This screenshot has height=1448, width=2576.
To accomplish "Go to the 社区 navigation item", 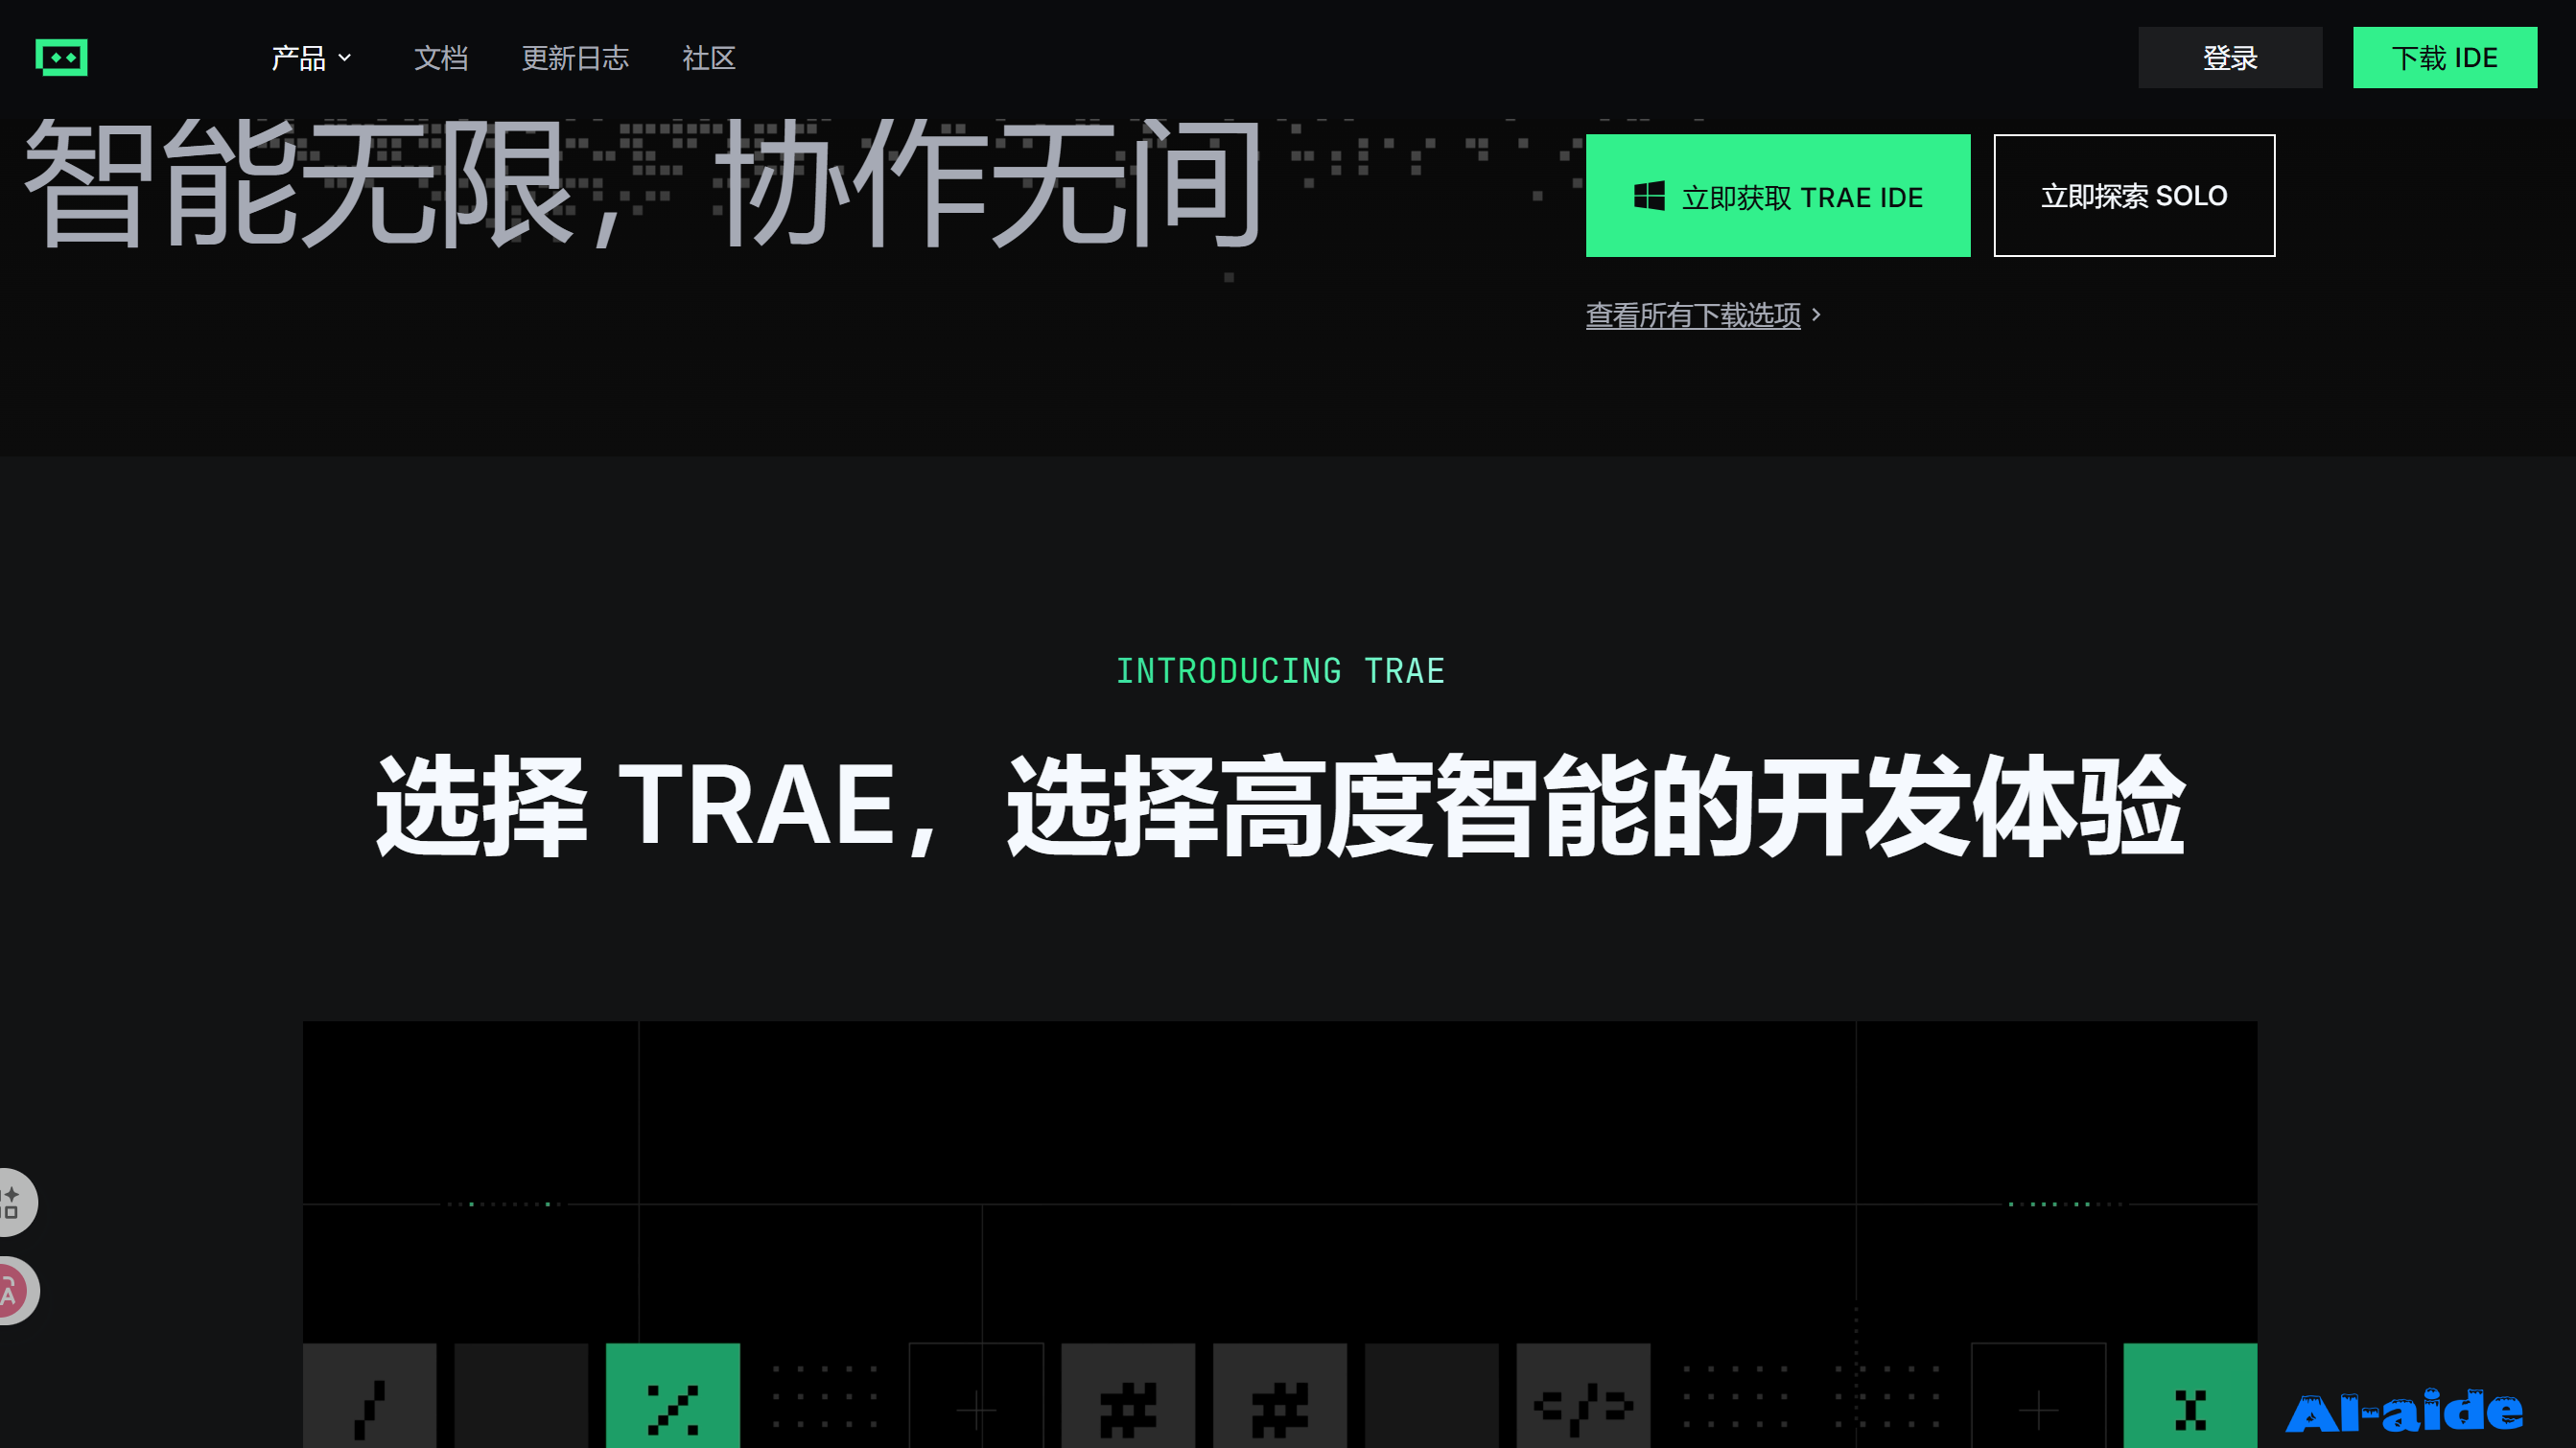I will 708,58.
